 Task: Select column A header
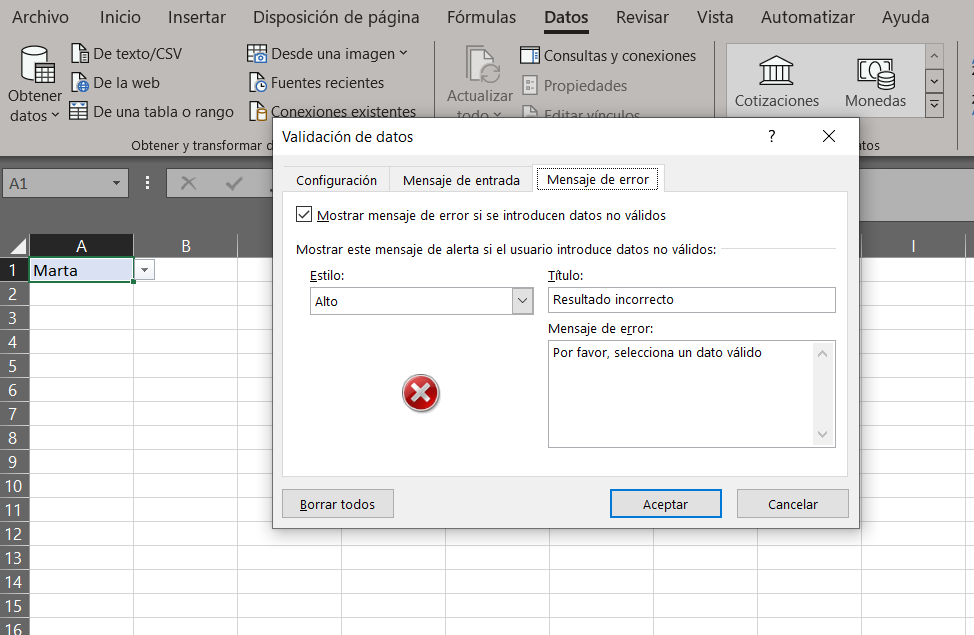[81, 246]
